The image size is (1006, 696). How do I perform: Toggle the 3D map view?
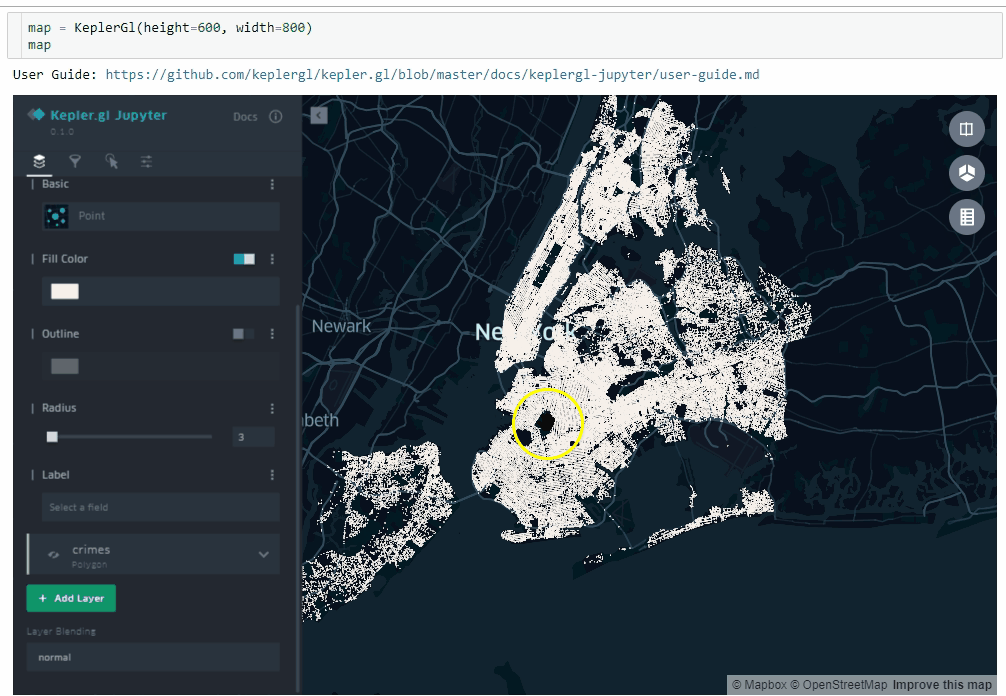pyautogui.click(x=966, y=173)
